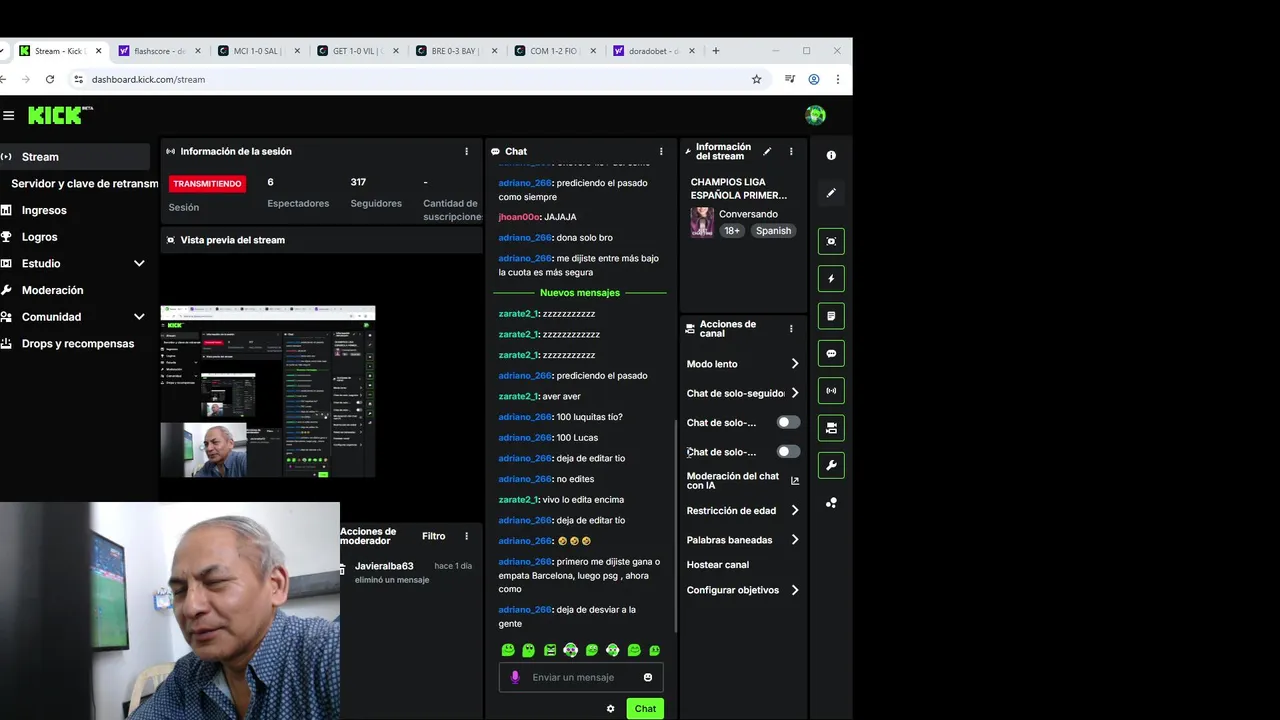Focus the Enviar un mensaje input
1280x720 pixels.
point(580,677)
